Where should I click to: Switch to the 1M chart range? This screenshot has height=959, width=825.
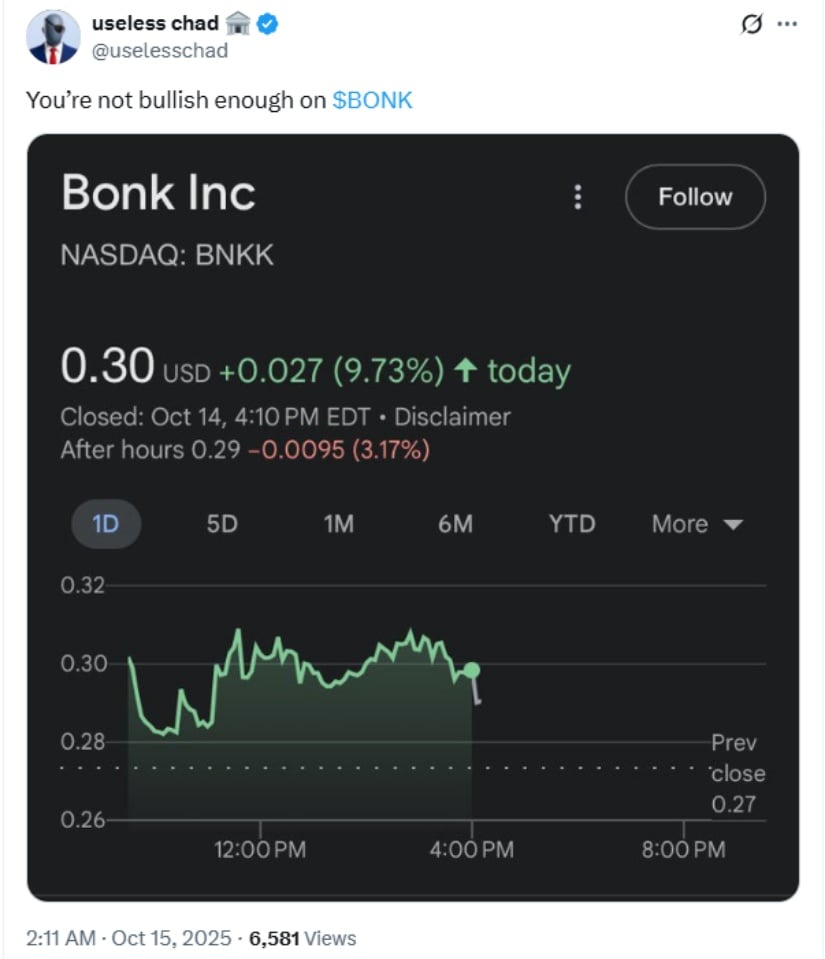click(339, 524)
